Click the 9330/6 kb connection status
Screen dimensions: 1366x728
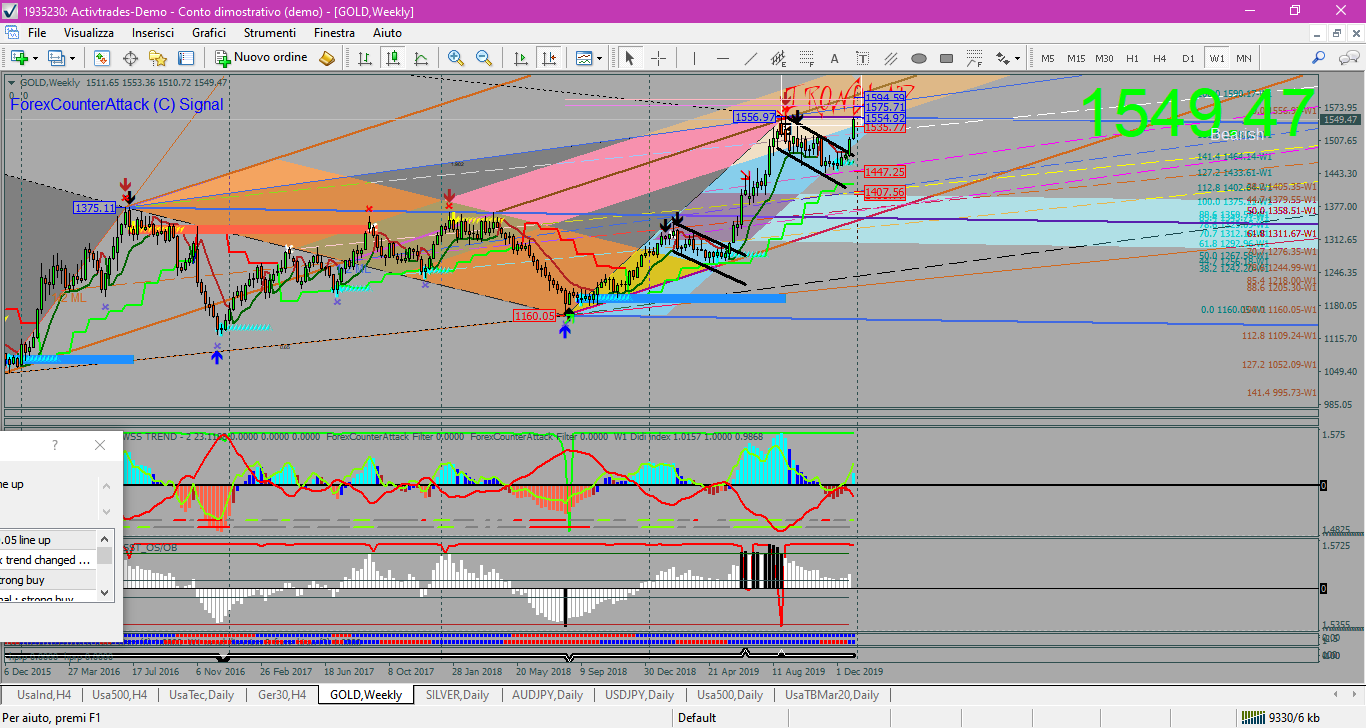[x=1279, y=717]
